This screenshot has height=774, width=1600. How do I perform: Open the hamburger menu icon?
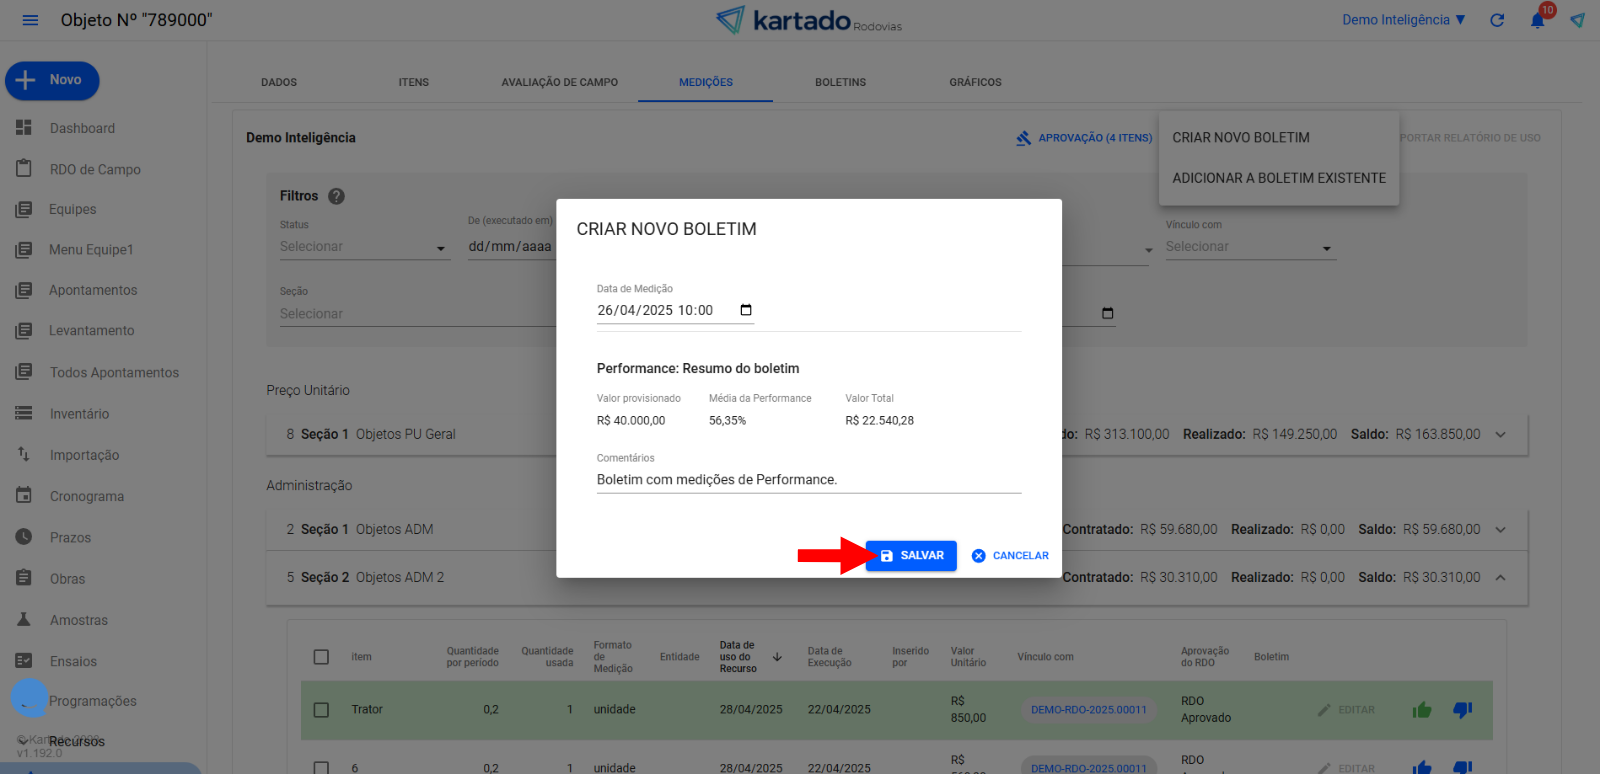coord(30,20)
